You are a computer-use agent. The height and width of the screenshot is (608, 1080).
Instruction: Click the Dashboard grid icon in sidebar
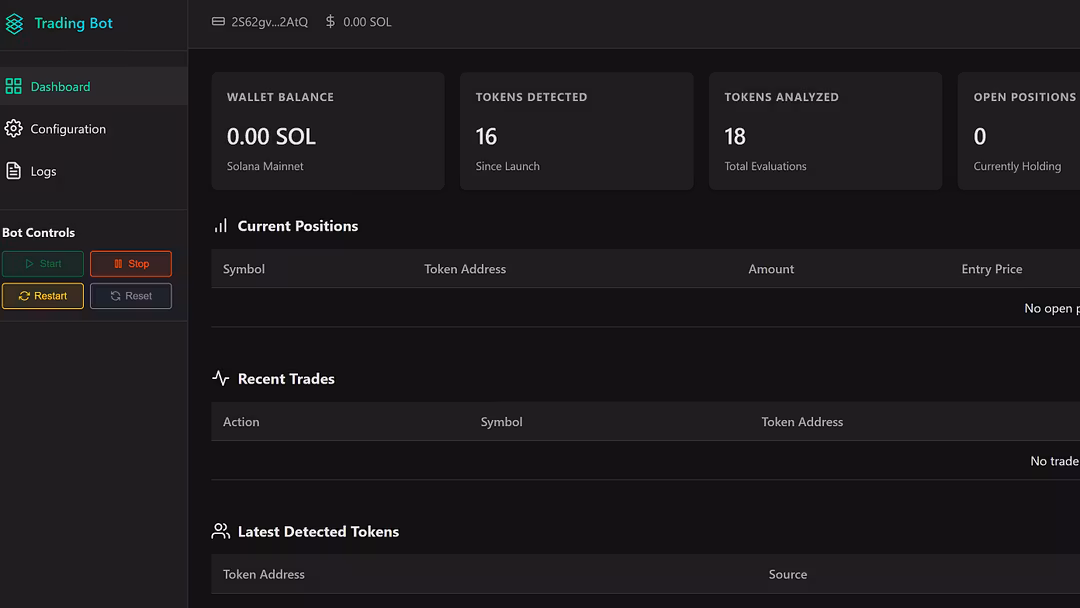click(x=13, y=87)
